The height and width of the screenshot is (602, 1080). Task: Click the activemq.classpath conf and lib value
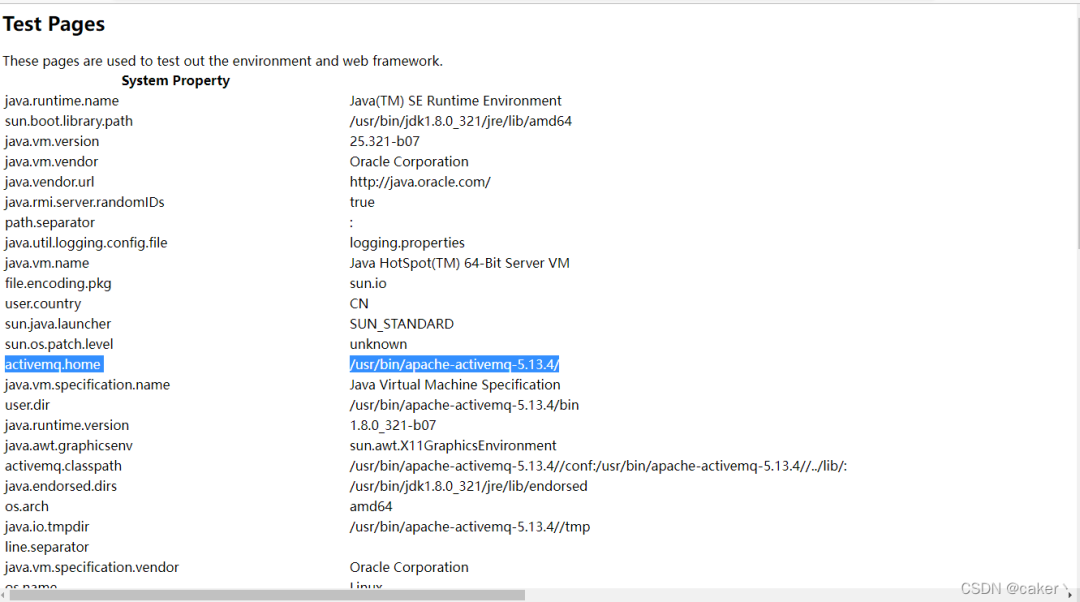click(598, 466)
